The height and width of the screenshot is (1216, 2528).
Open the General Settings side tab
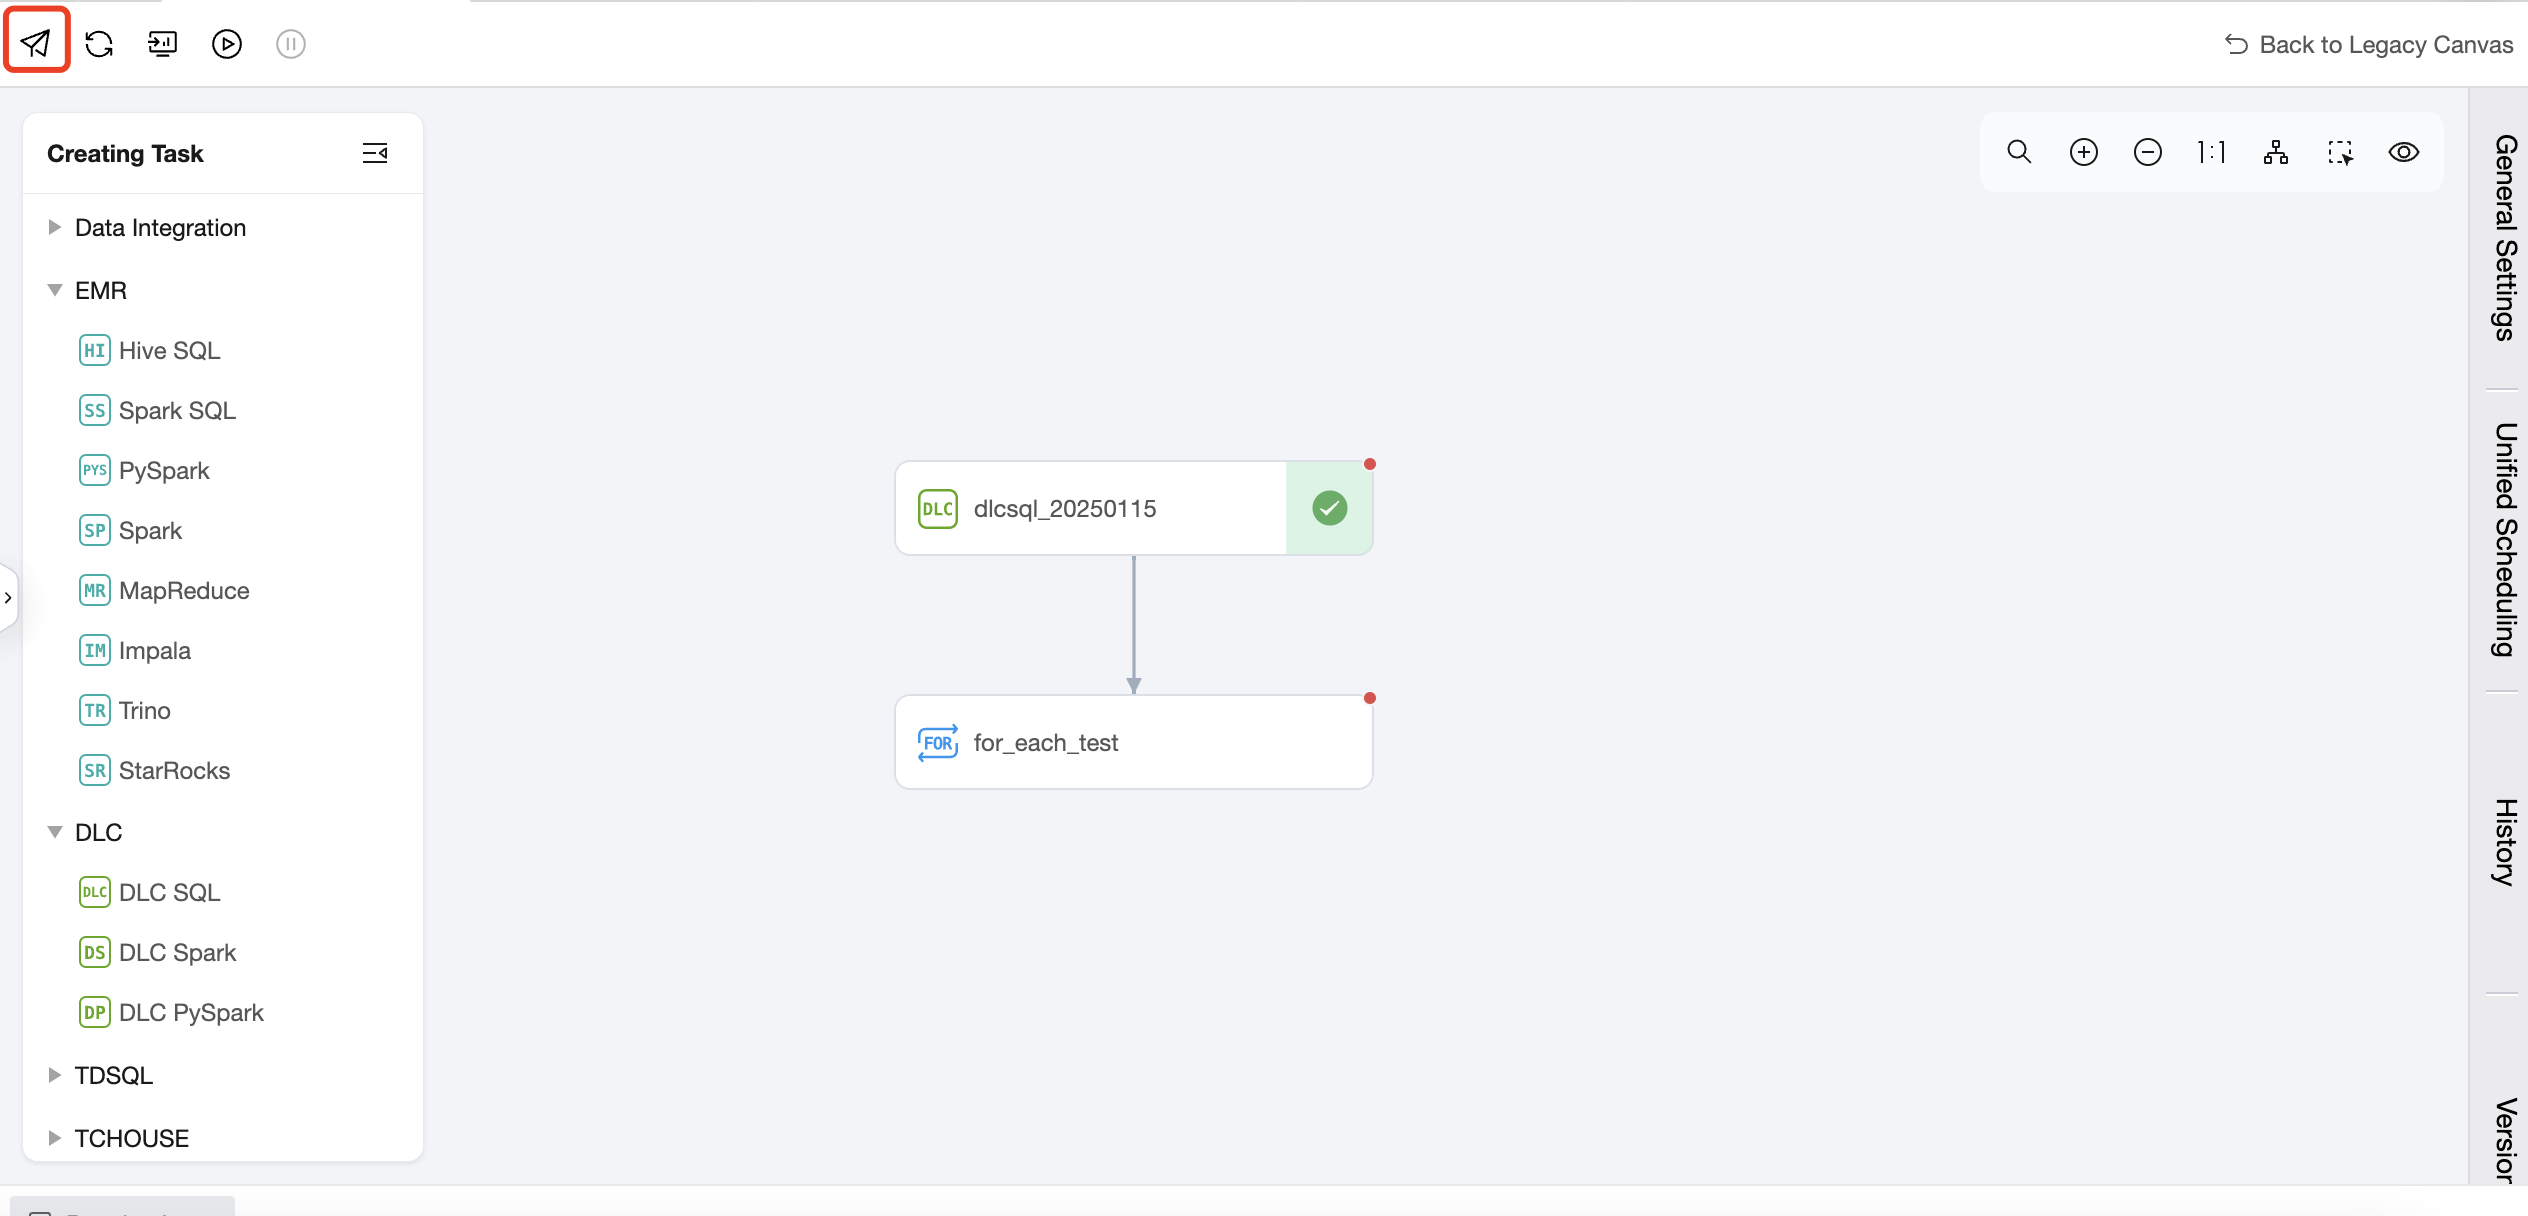(x=2503, y=238)
